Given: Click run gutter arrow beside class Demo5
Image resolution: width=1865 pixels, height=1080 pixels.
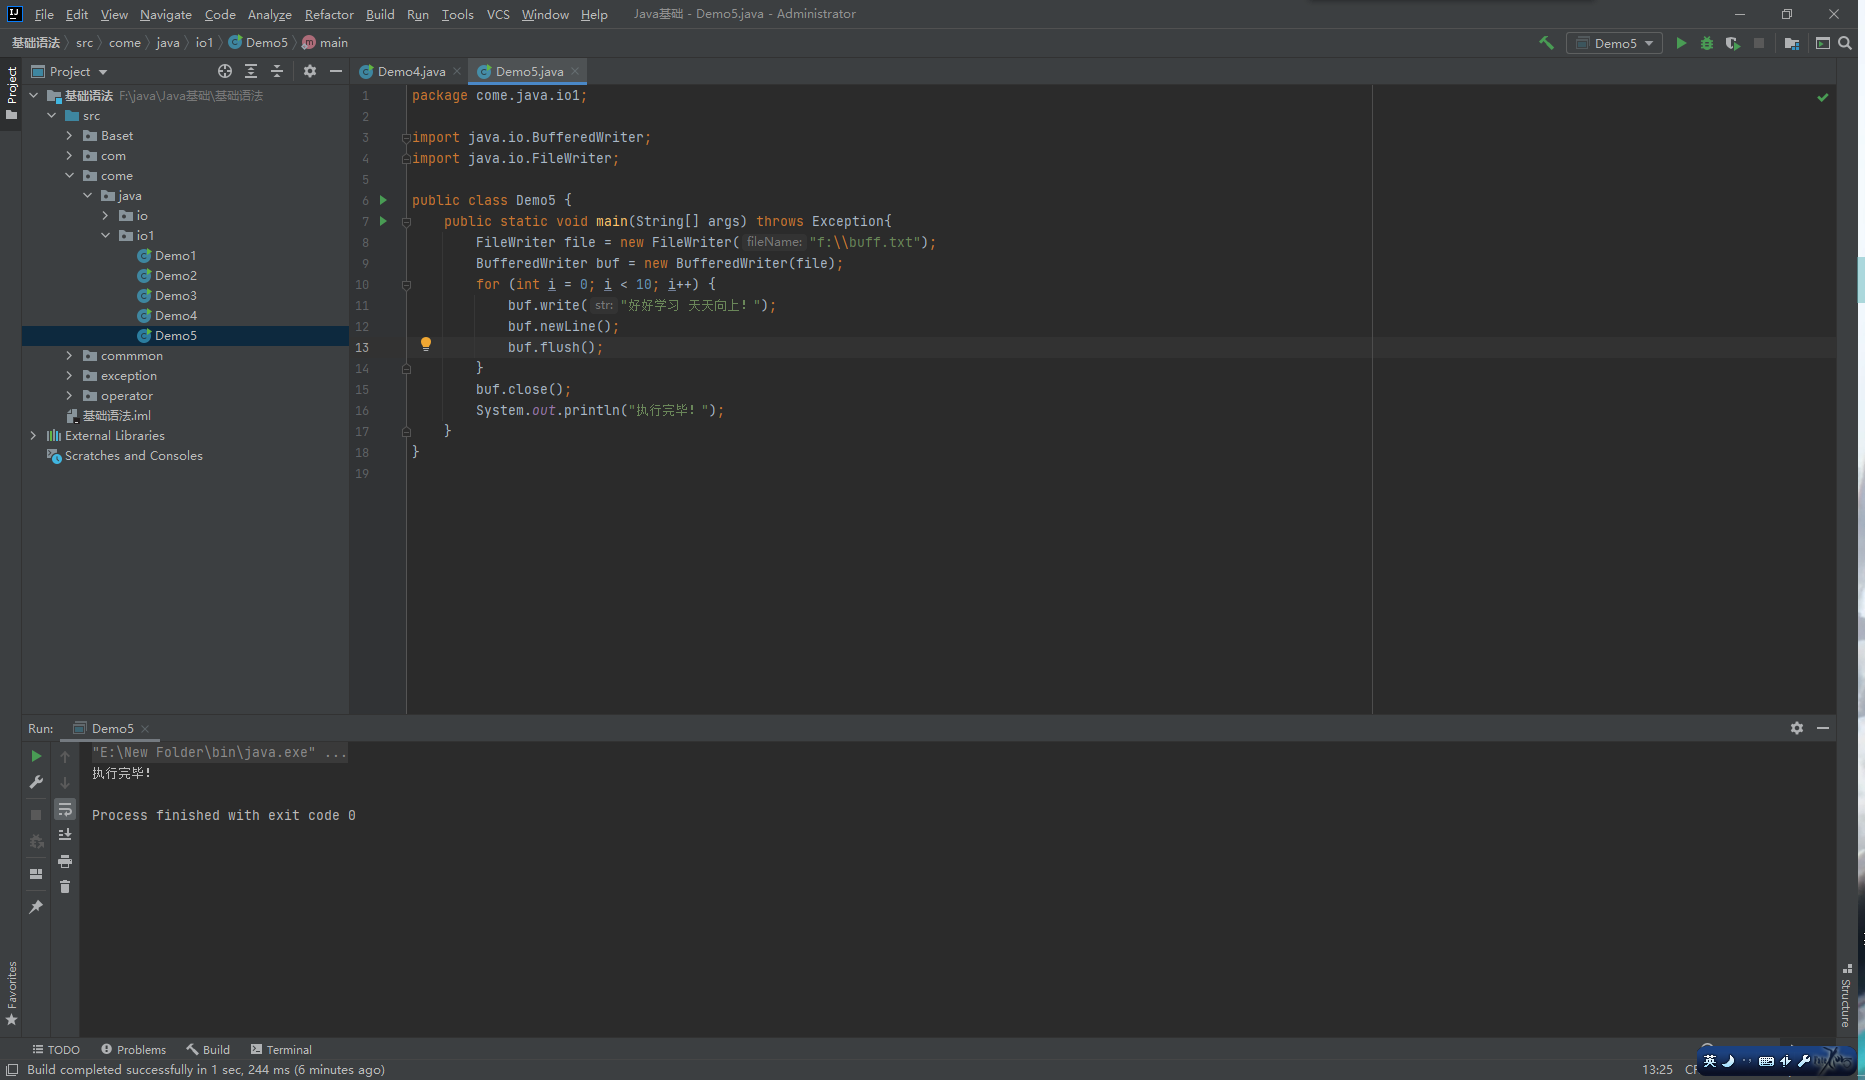Looking at the screenshot, I should (383, 200).
